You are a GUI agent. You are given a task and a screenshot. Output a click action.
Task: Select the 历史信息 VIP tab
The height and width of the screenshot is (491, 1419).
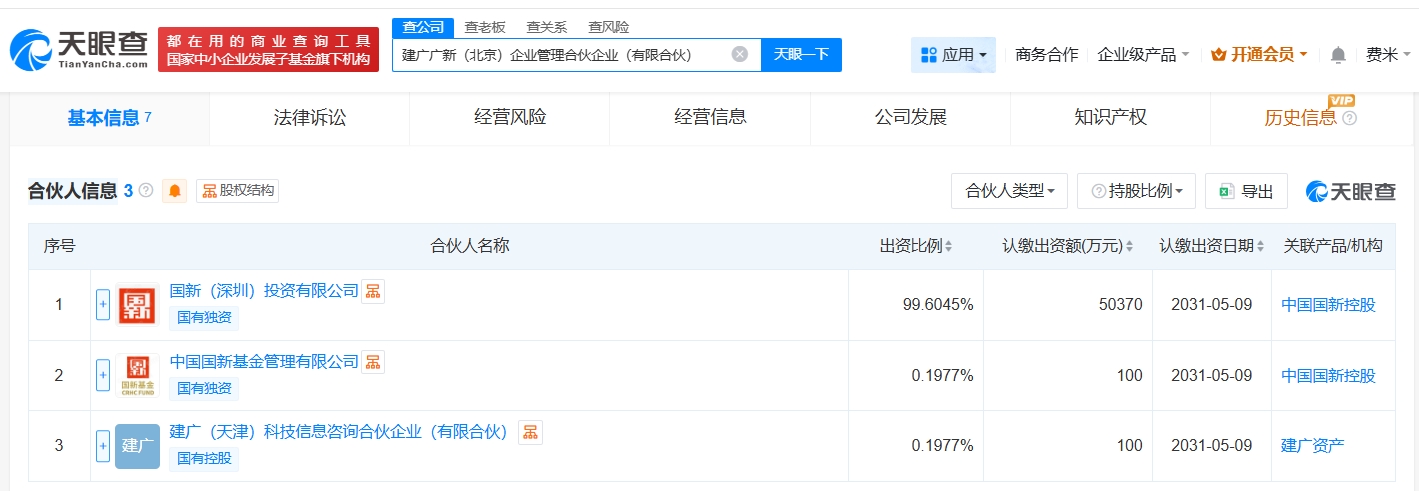coord(1310,118)
